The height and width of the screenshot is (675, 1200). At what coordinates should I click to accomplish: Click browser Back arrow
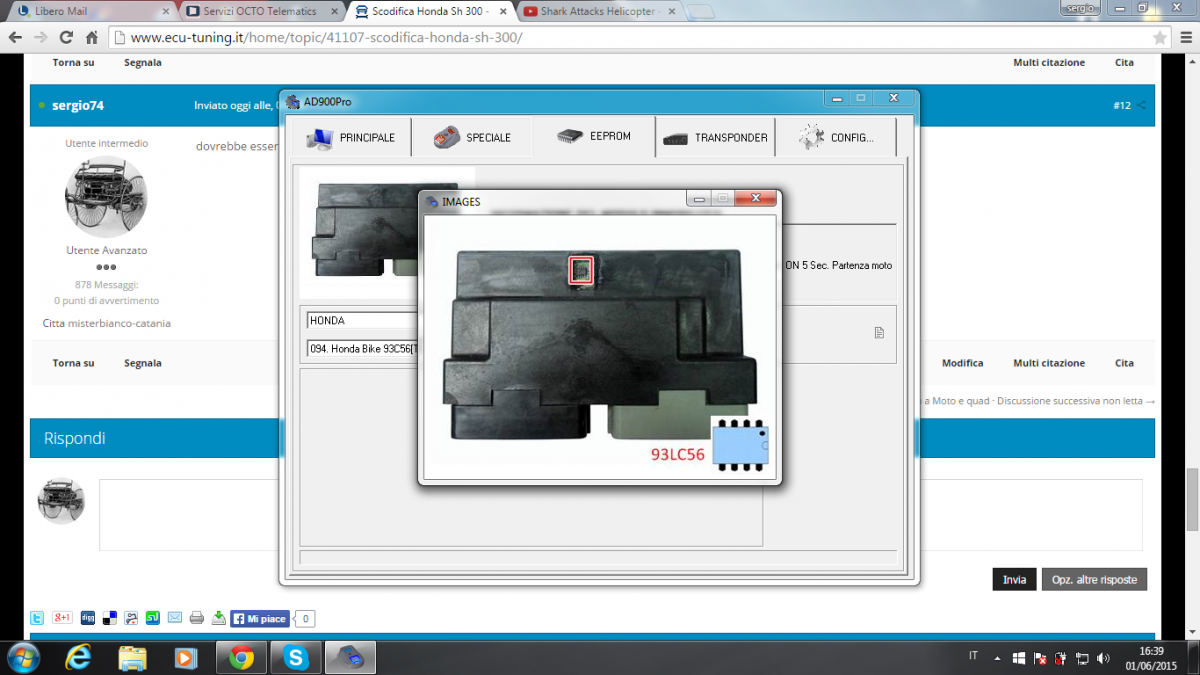16,37
